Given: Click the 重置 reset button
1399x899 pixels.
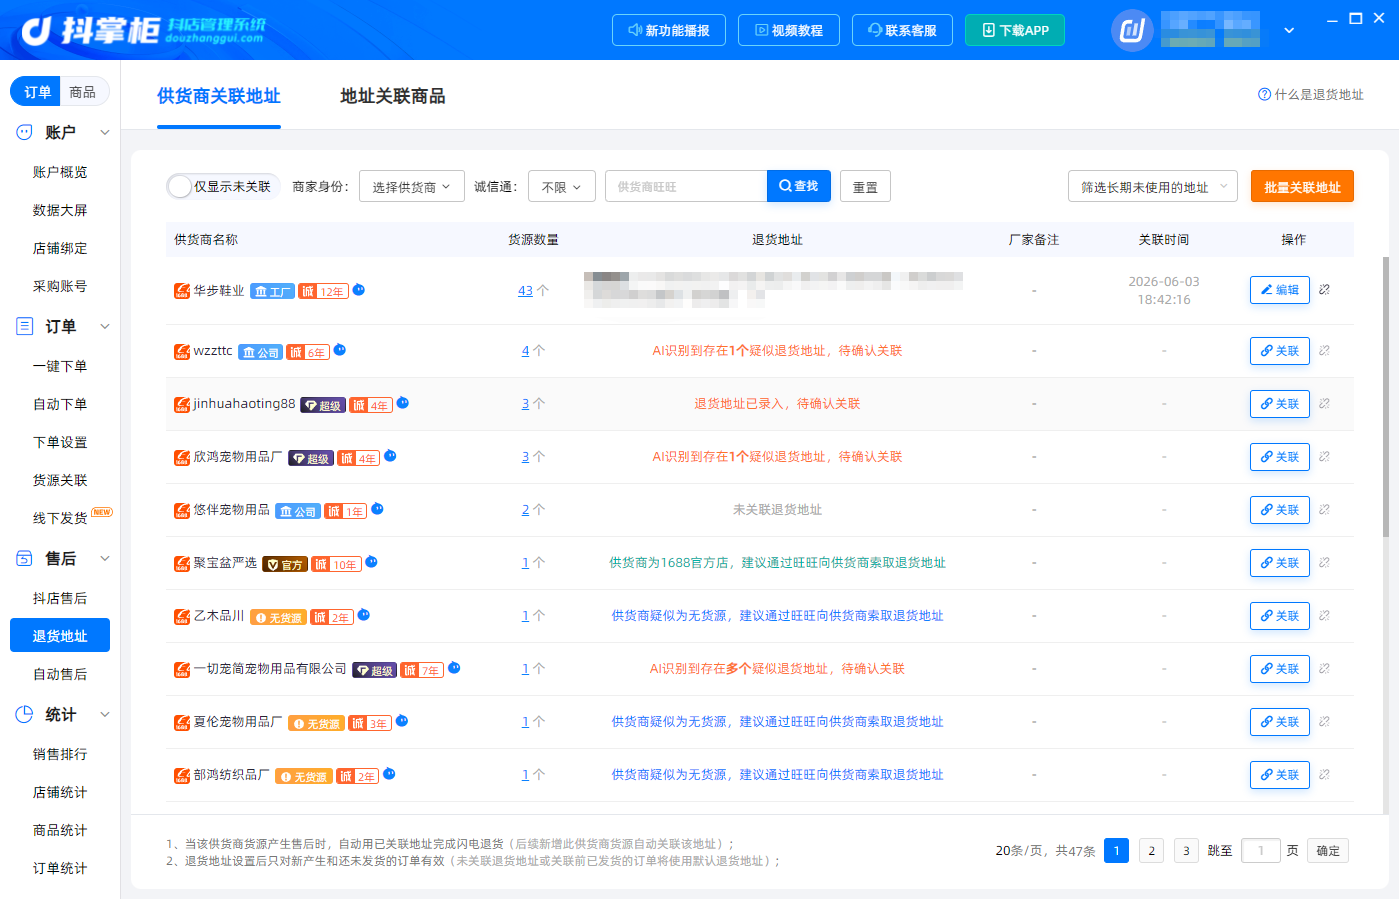Looking at the screenshot, I should point(865,187).
